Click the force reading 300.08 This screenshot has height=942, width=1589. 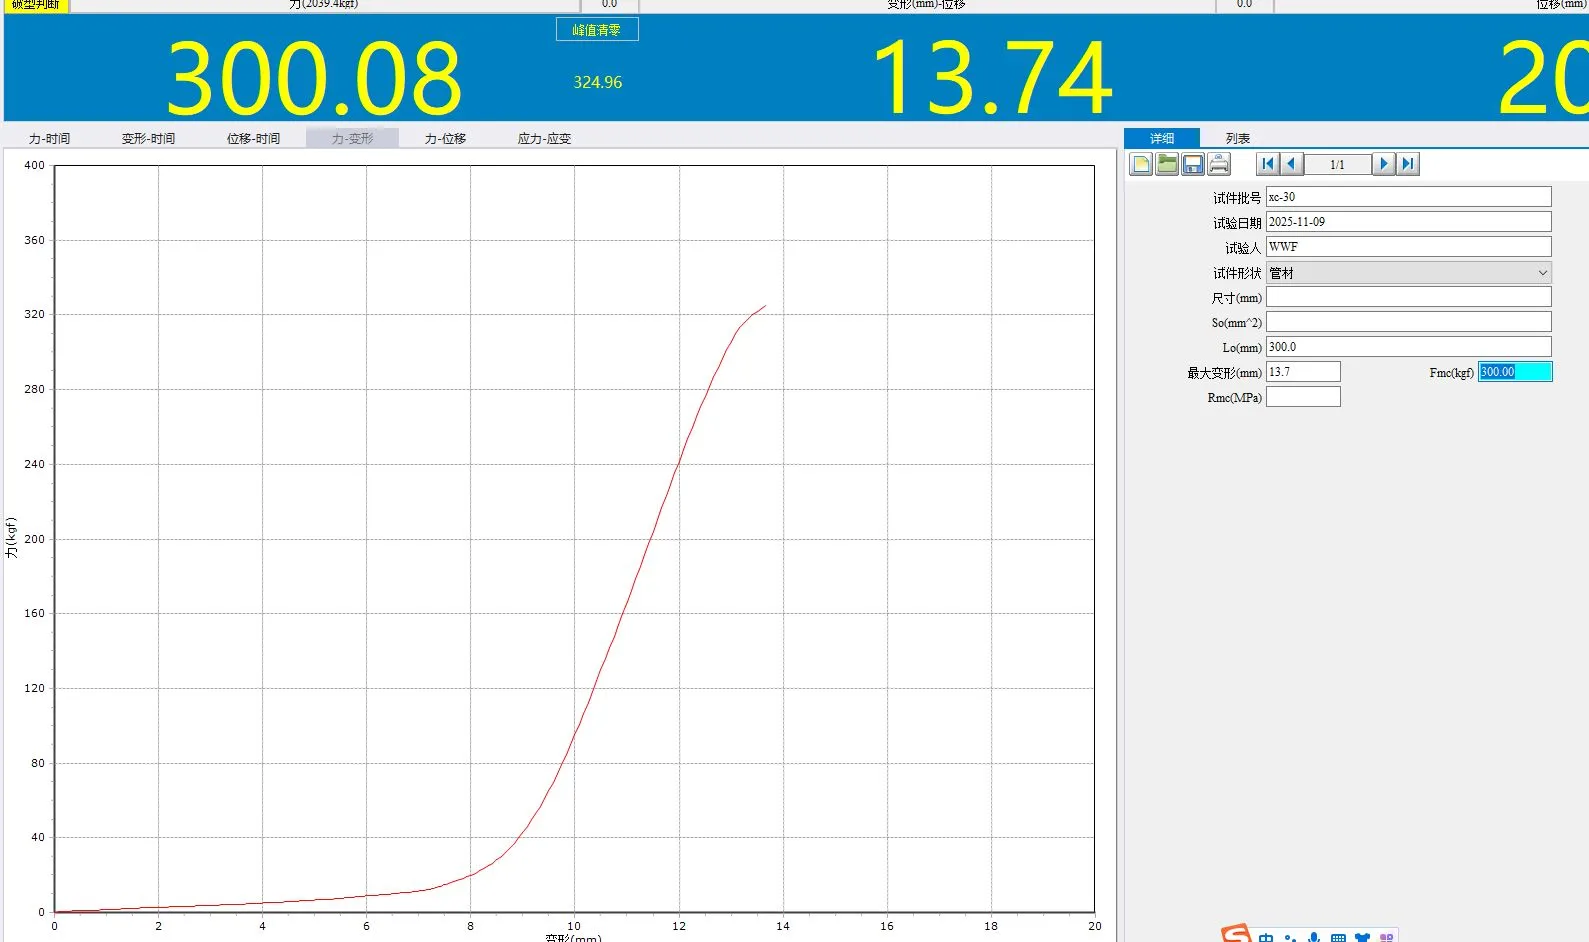(x=314, y=78)
